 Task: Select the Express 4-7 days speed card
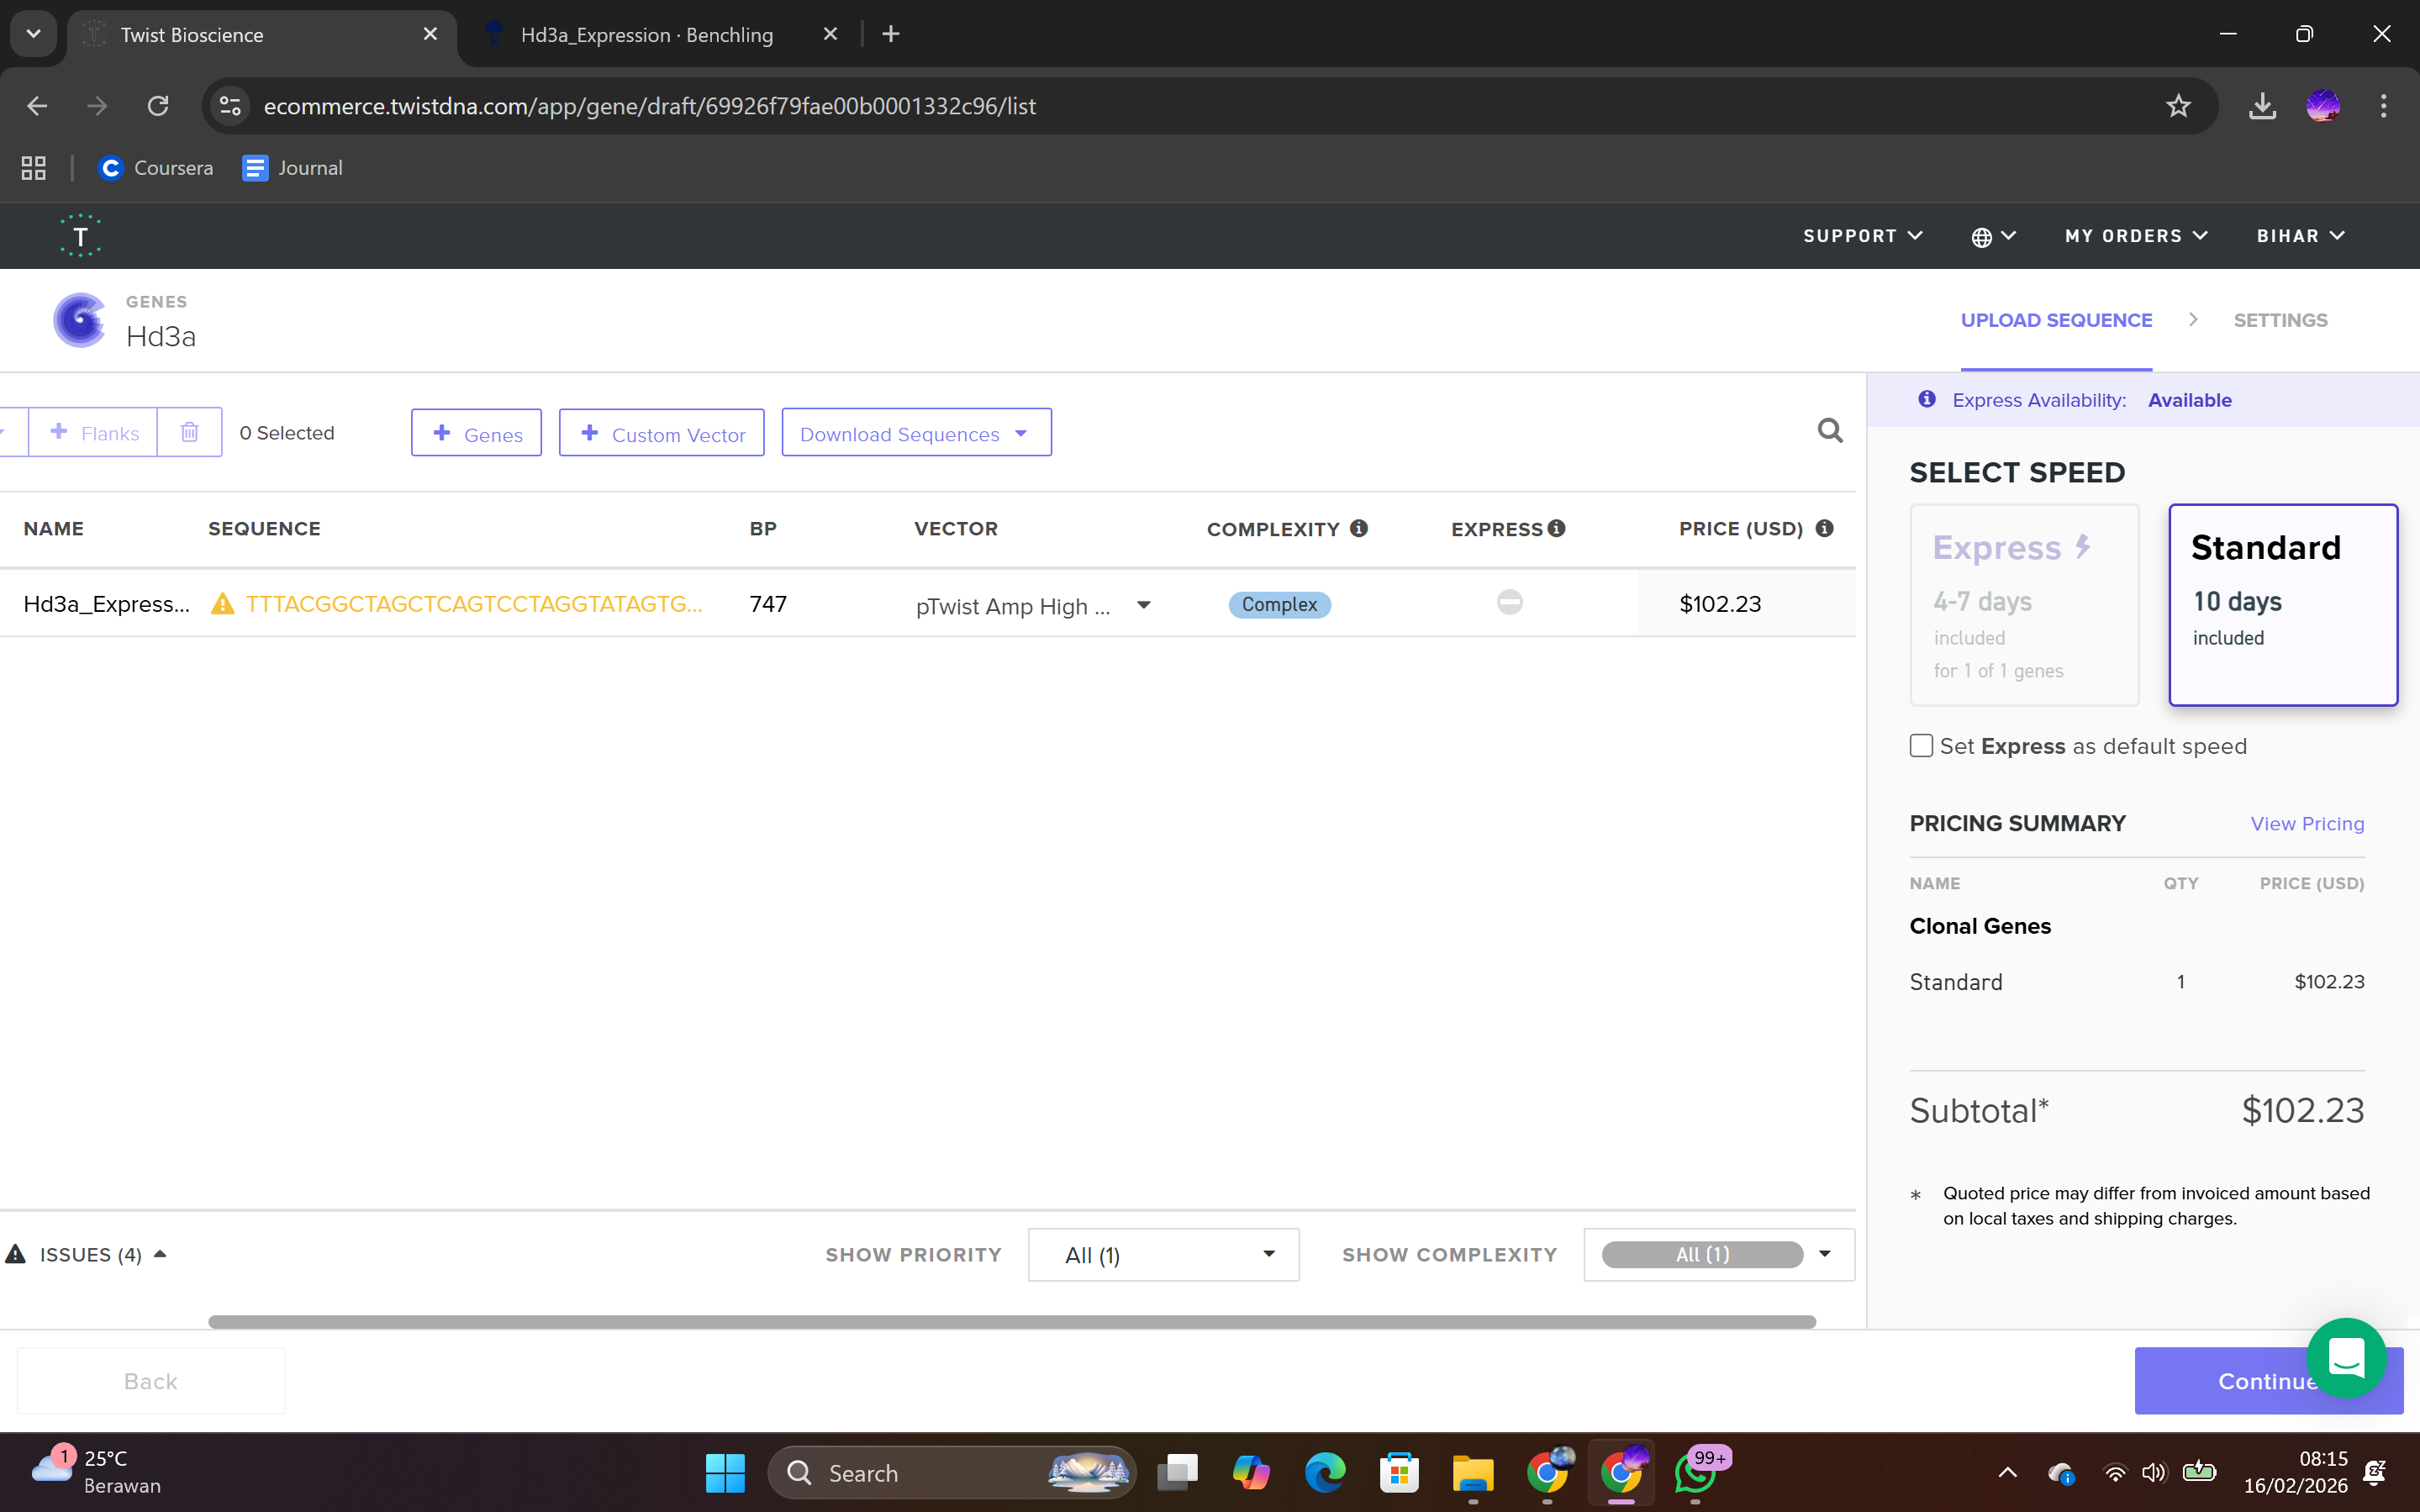[x=2024, y=604]
